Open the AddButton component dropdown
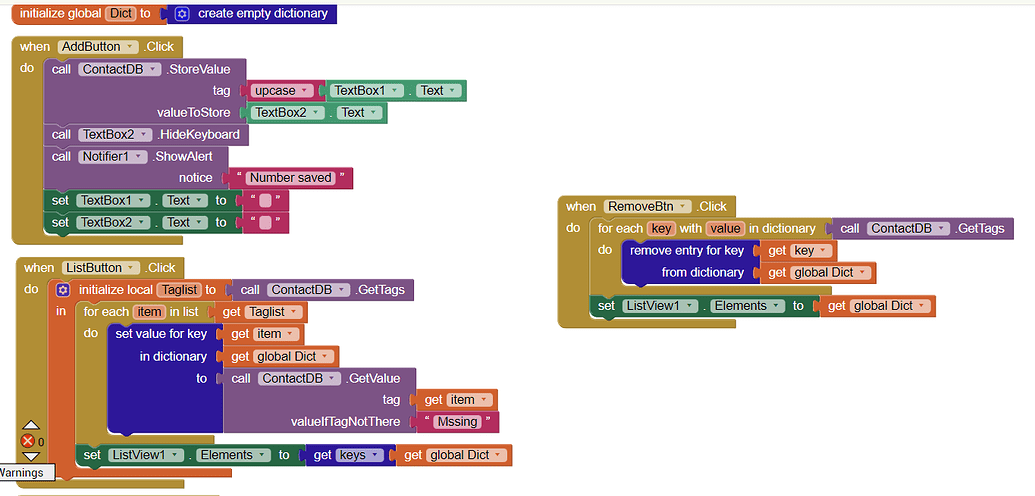Image resolution: width=1035 pixels, height=496 pixels. tap(100, 47)
